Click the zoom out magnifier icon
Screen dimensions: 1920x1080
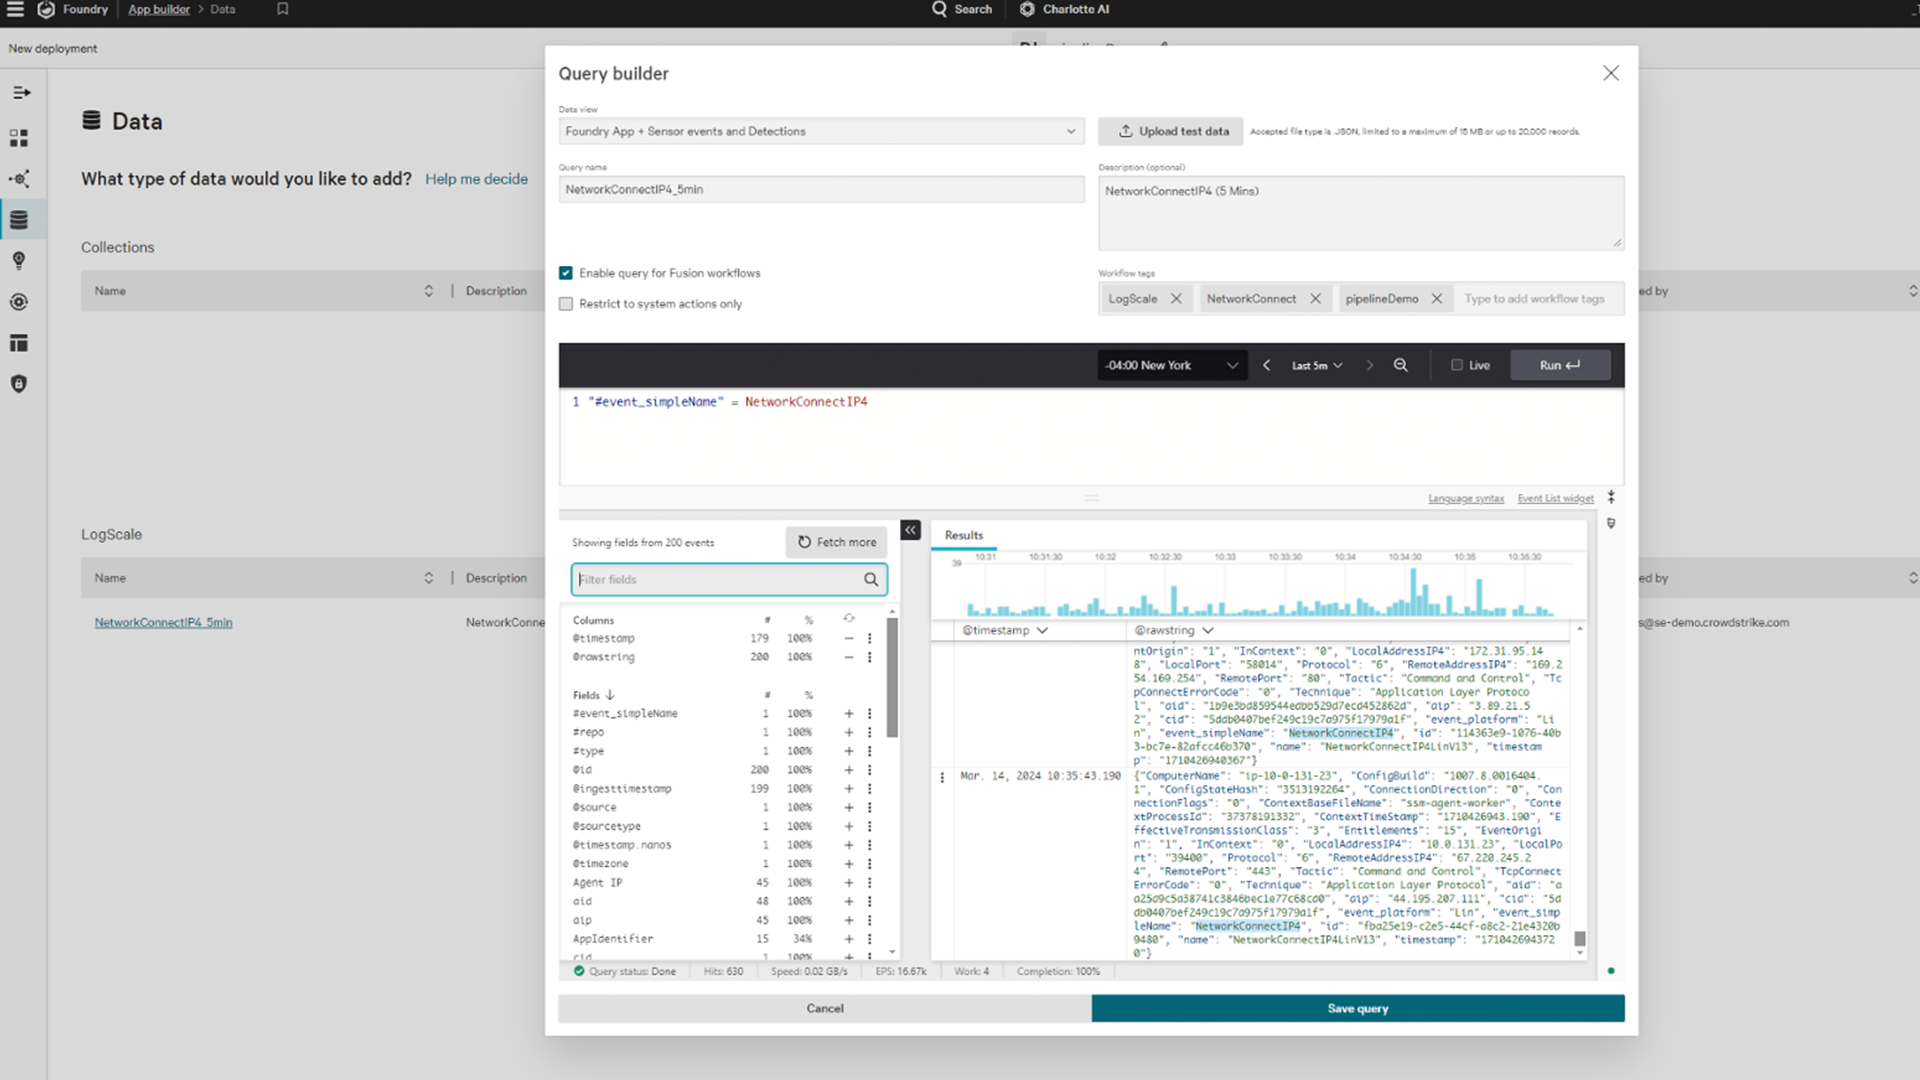pos(1400,365)
